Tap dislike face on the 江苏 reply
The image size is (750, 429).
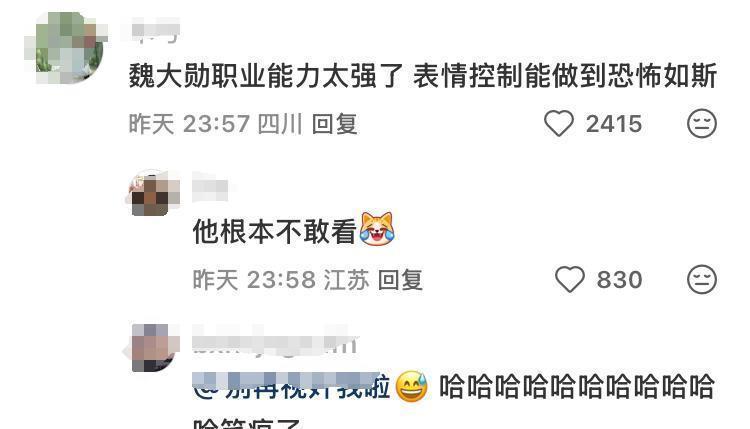pyautogui.click(x=702, y=279)
